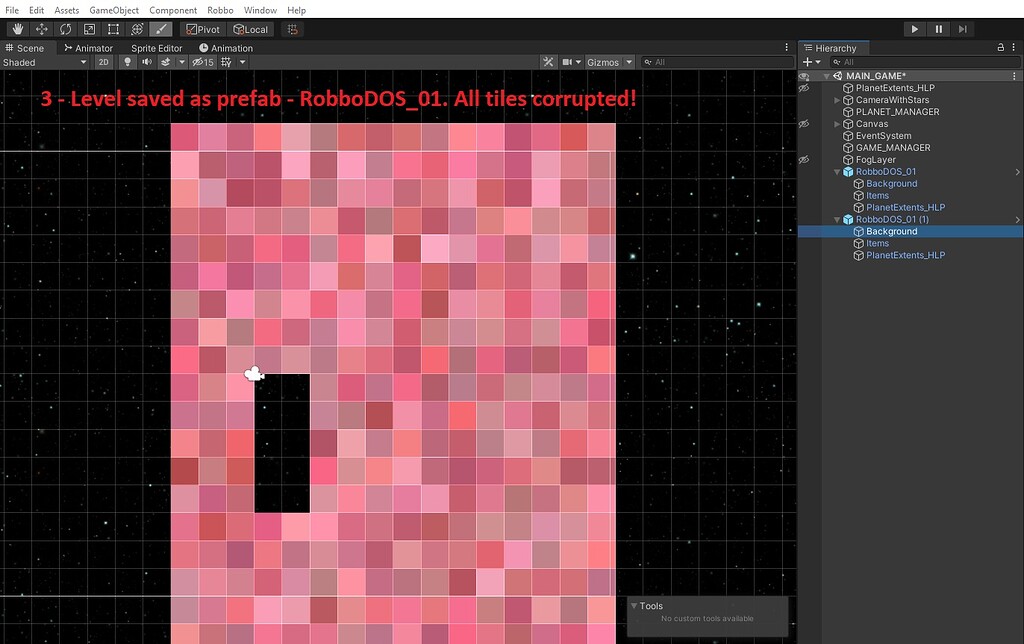Click the Hierarchy search field
This screenshot has width=1024, height=644.
pyautogui.click(x=925, y=61)
